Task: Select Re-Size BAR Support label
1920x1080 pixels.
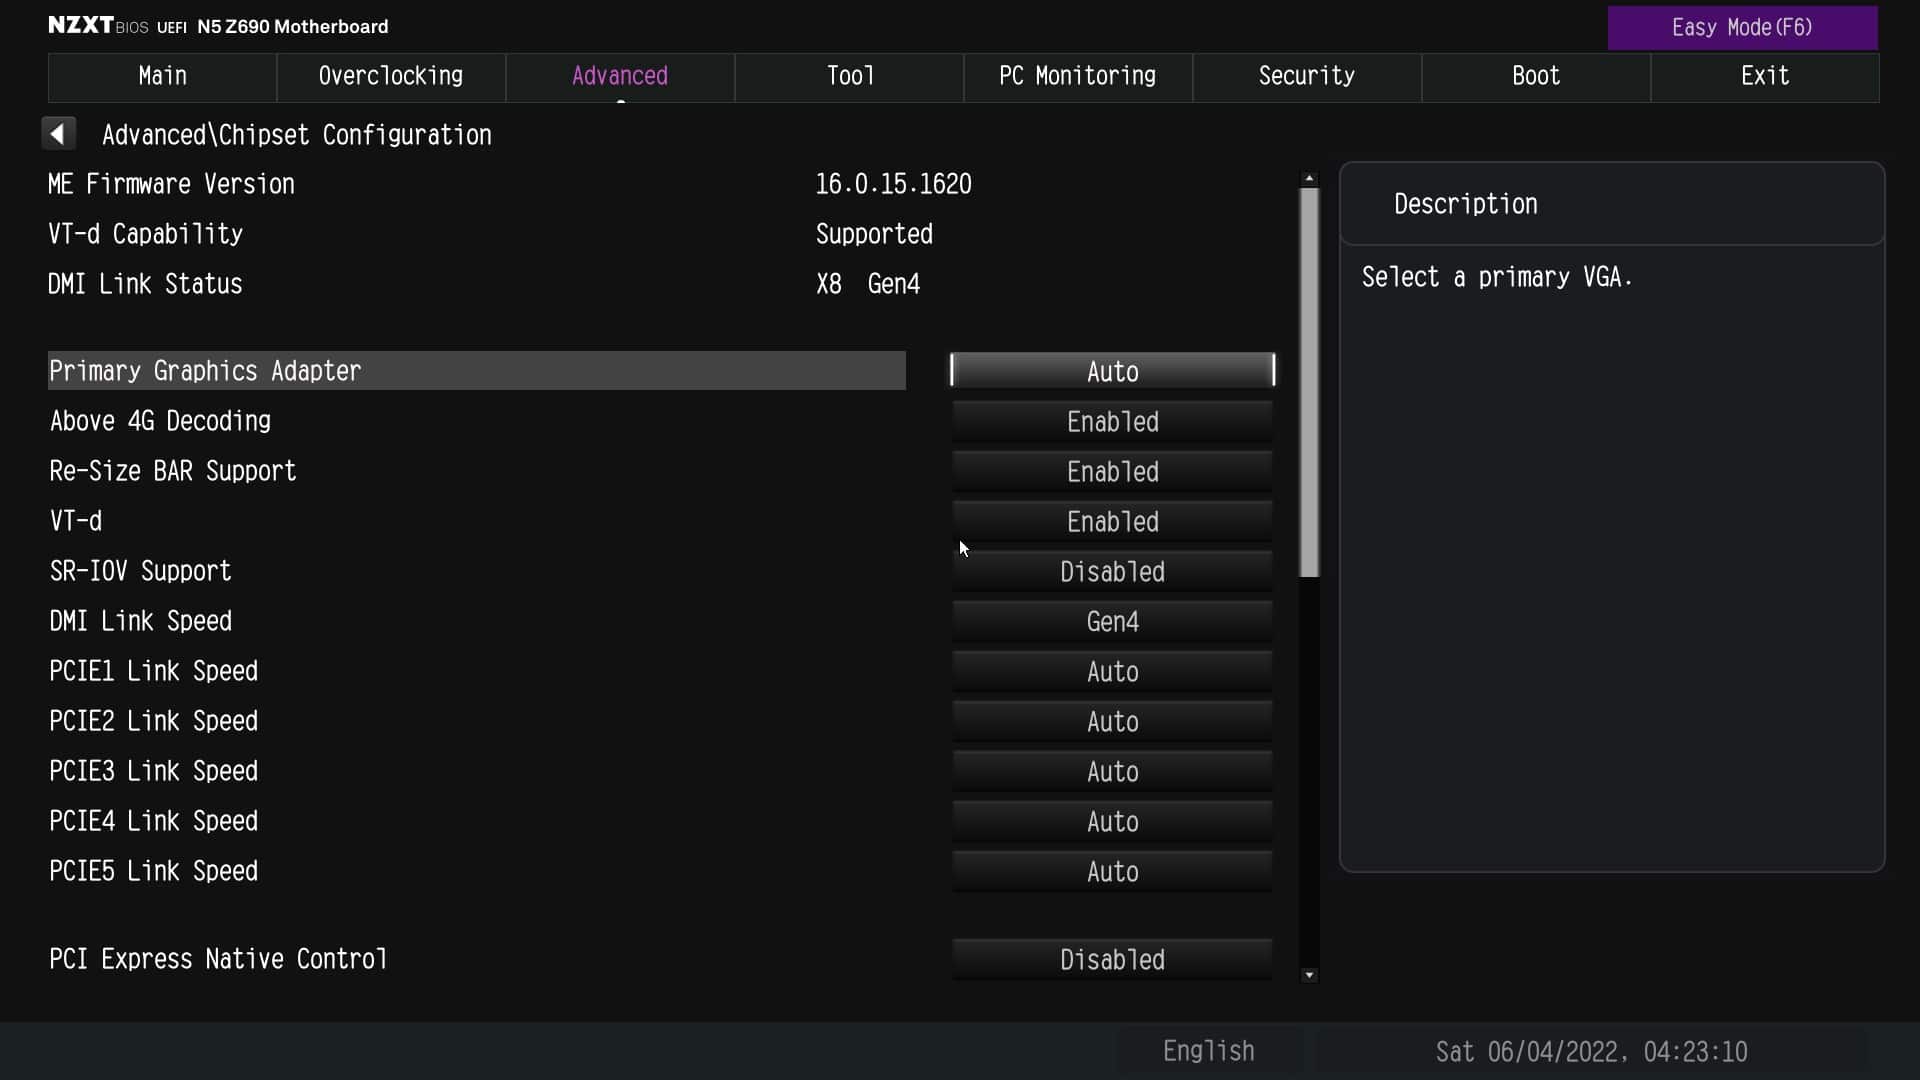Action: (173, 471)
